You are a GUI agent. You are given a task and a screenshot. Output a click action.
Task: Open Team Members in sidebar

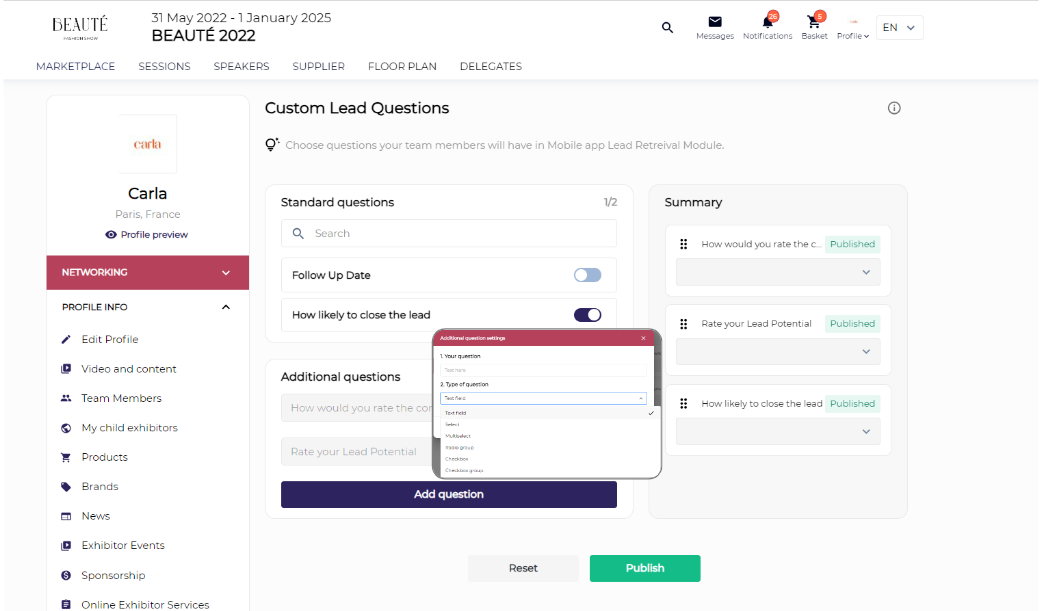[x=121, y=398]
